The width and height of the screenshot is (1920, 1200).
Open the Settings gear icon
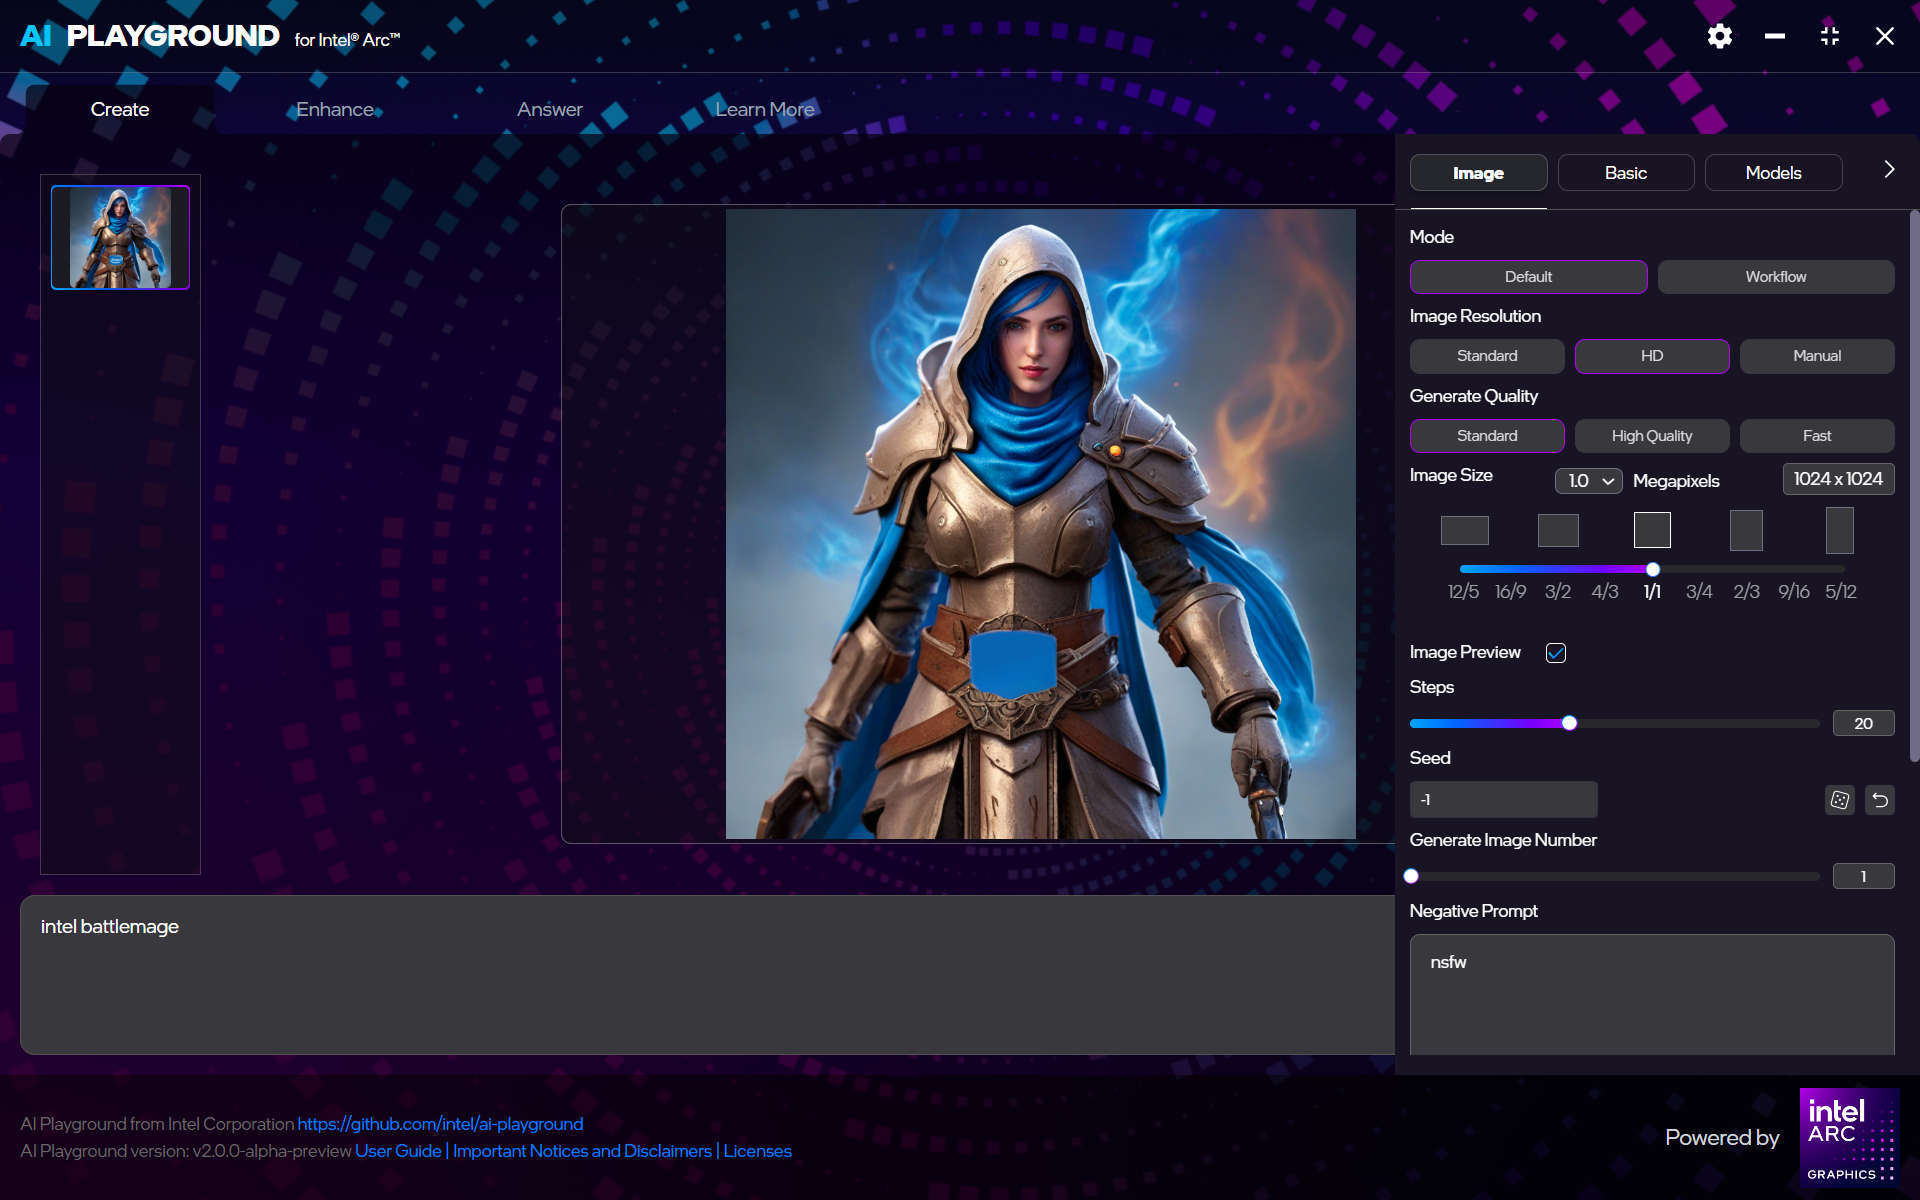click(x=1719, y=36)
